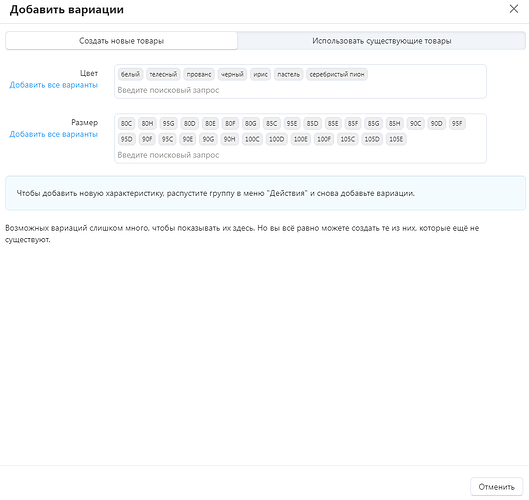Pick size tag 100D

coord(276,139)
